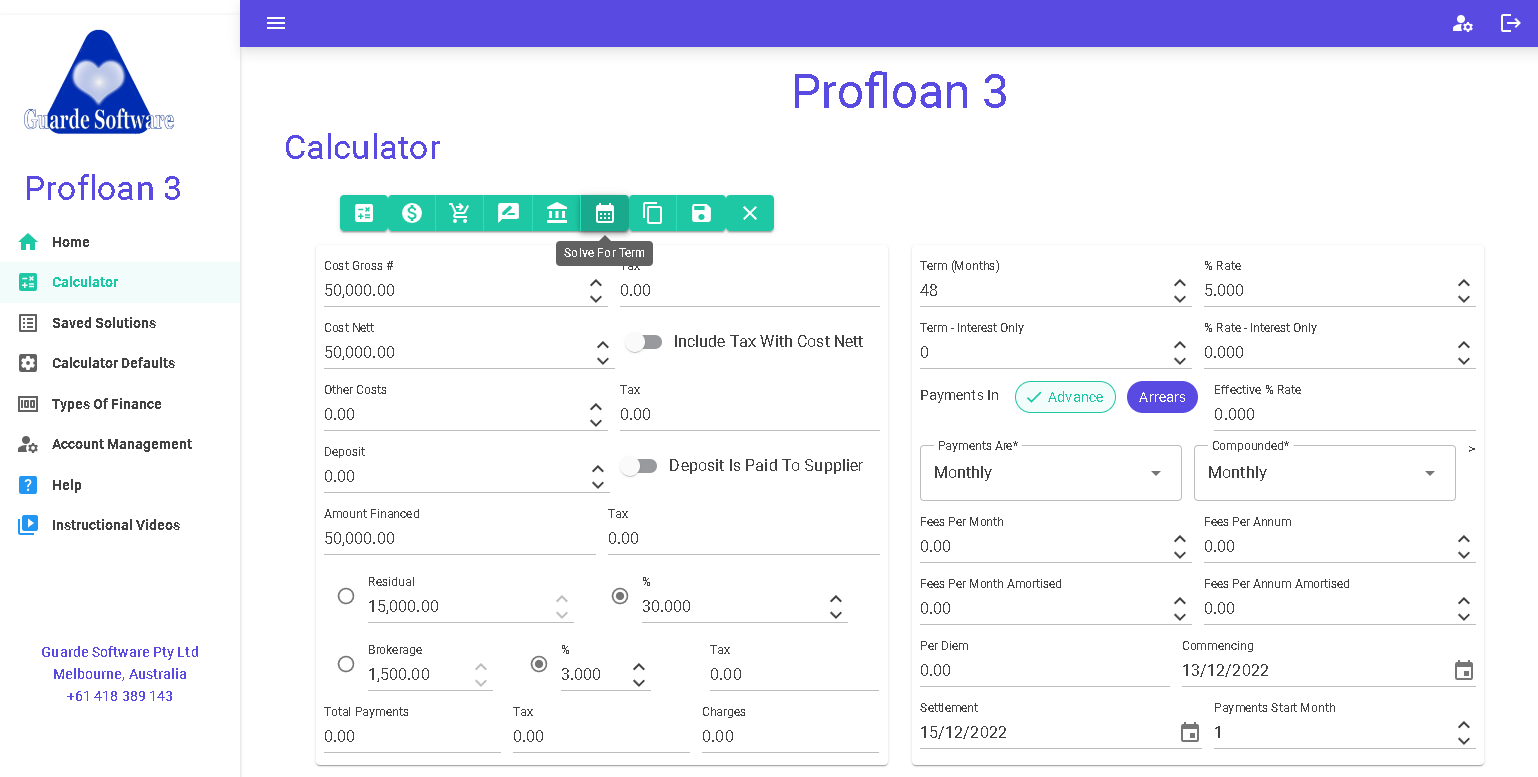
Task: Select Arrears for Payments In
Action: 1162,397
